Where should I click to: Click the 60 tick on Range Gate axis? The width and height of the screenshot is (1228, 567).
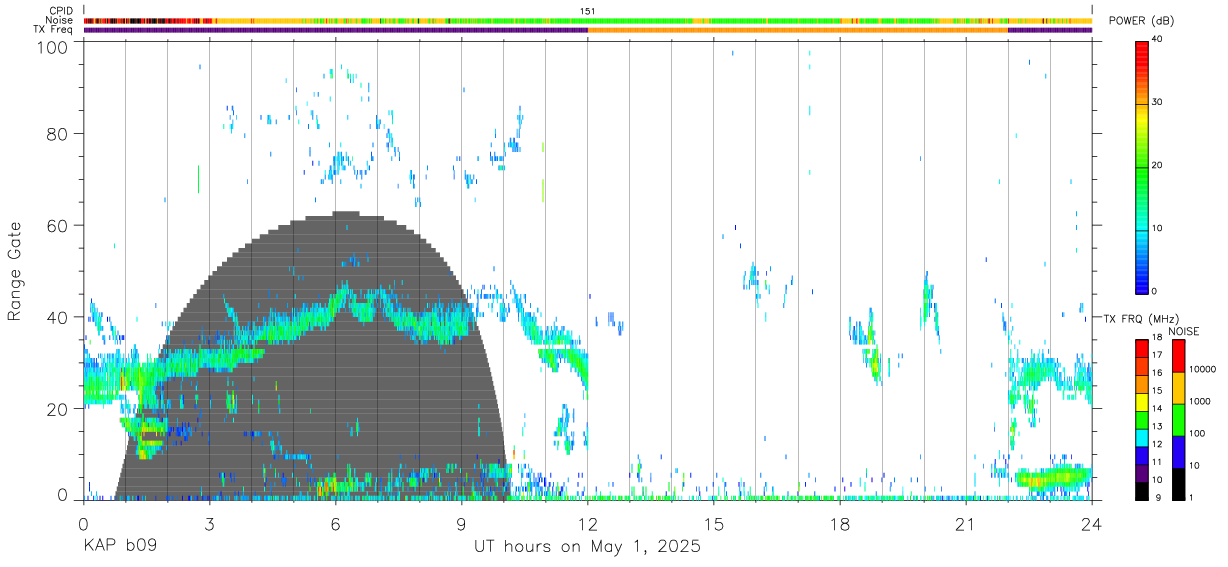(58, 225)
